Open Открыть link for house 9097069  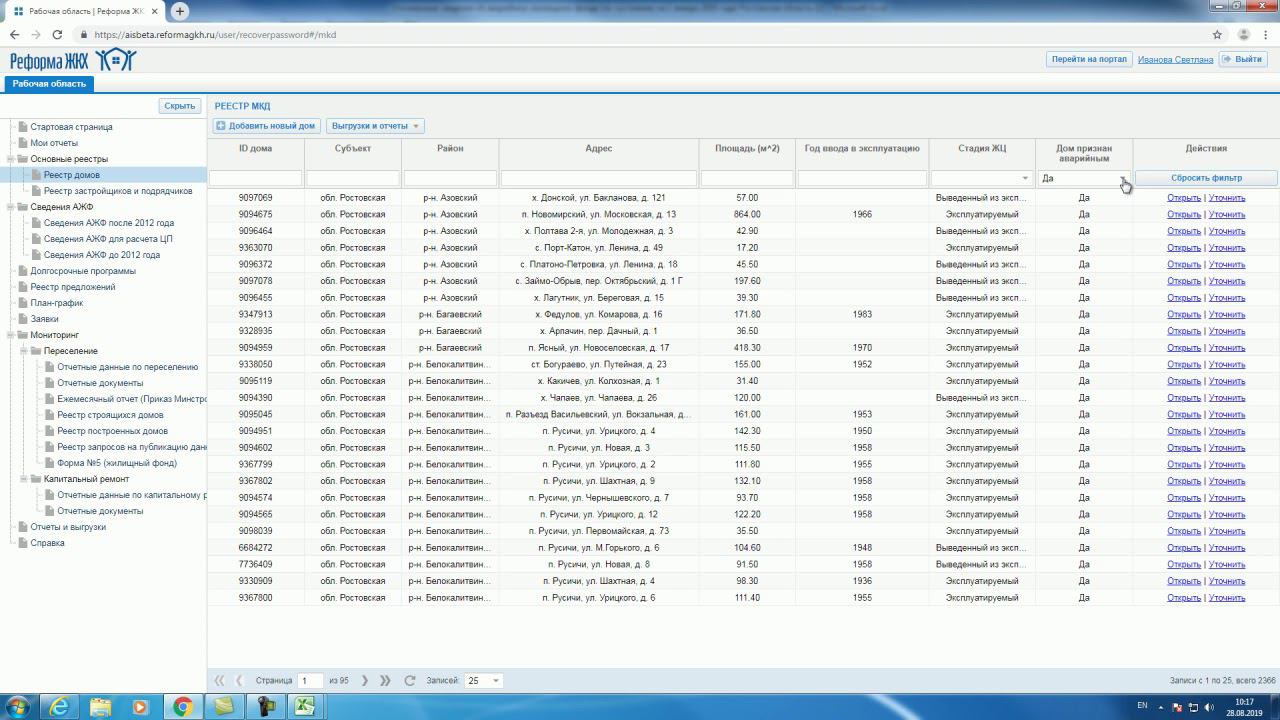[x=1183, y=198]
